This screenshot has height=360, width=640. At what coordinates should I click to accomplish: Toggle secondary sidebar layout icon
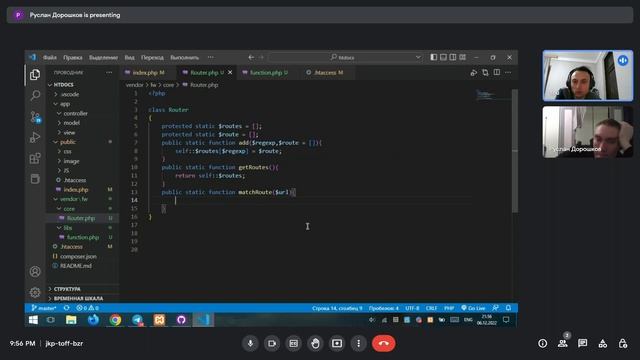(x=453, y=57)
